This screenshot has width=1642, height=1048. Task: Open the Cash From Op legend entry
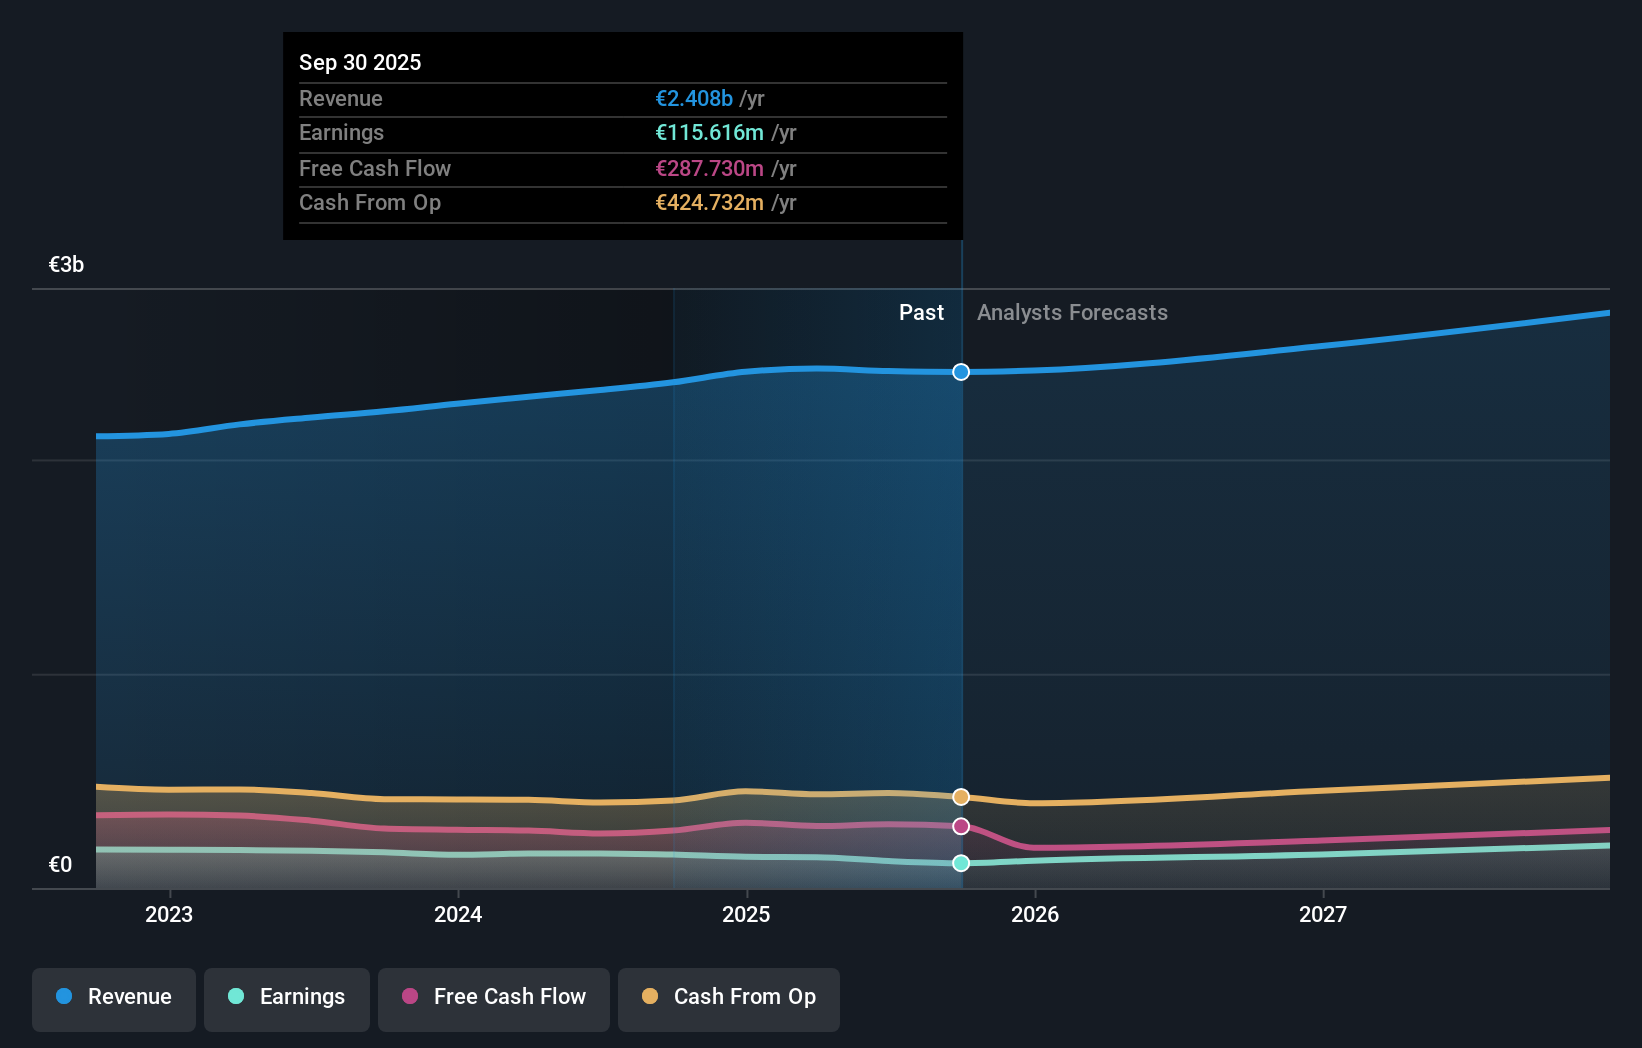click(728, 999)
